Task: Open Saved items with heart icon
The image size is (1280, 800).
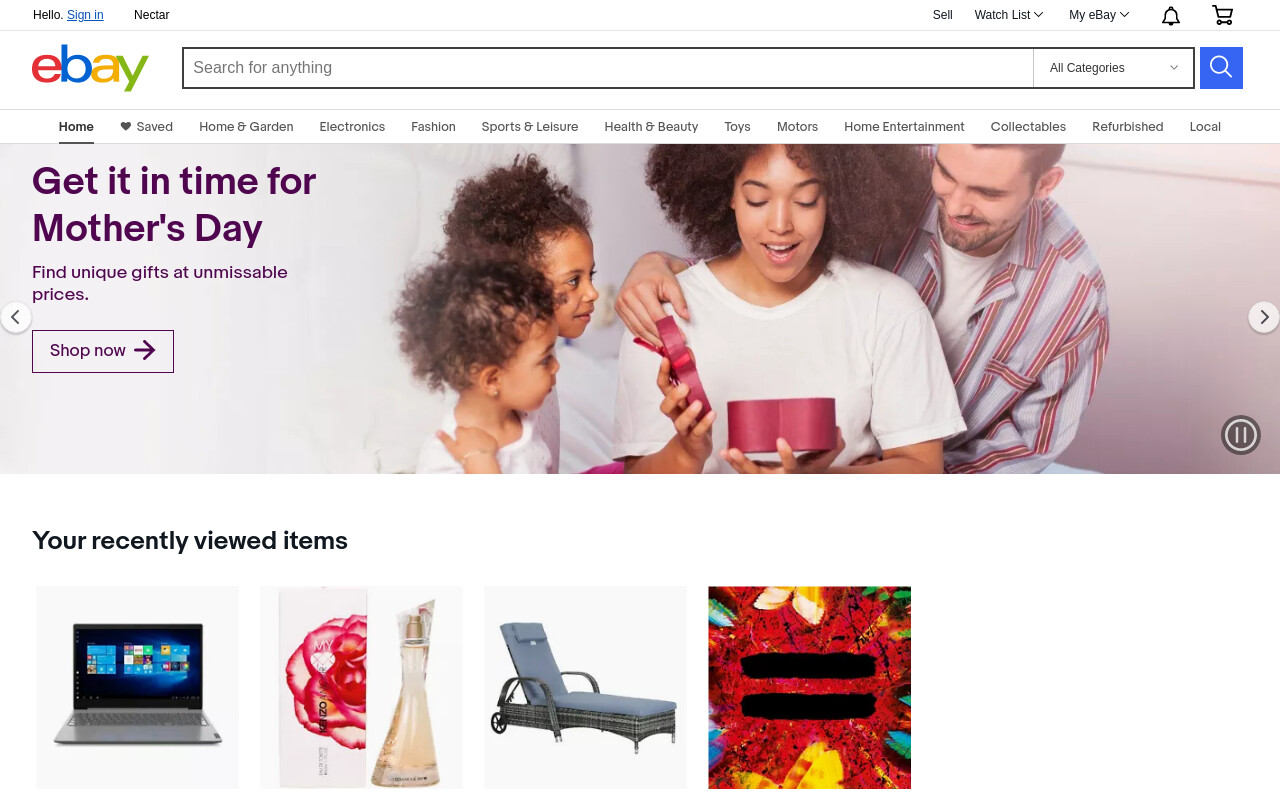Action: coord(146,127)
